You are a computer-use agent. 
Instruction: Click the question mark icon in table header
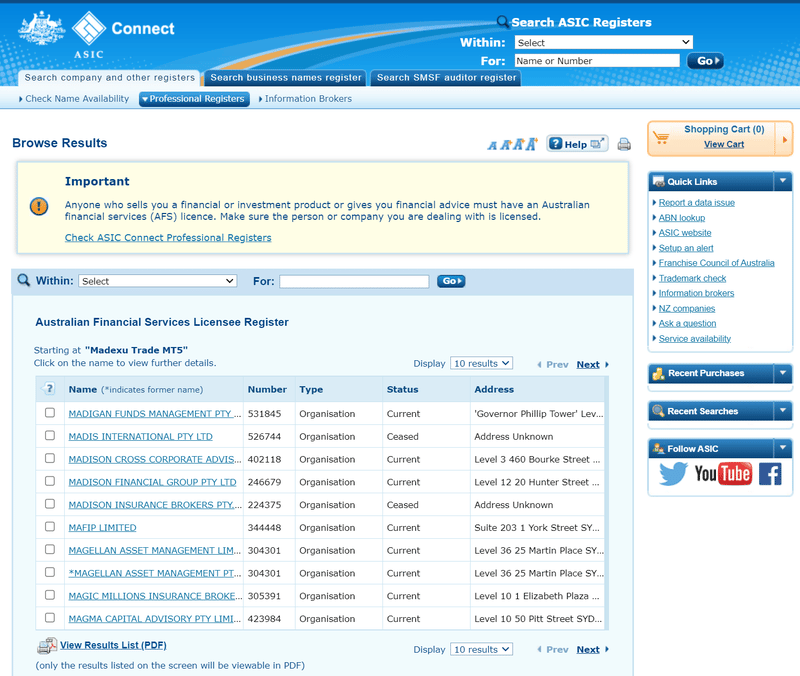click(49, 389)
